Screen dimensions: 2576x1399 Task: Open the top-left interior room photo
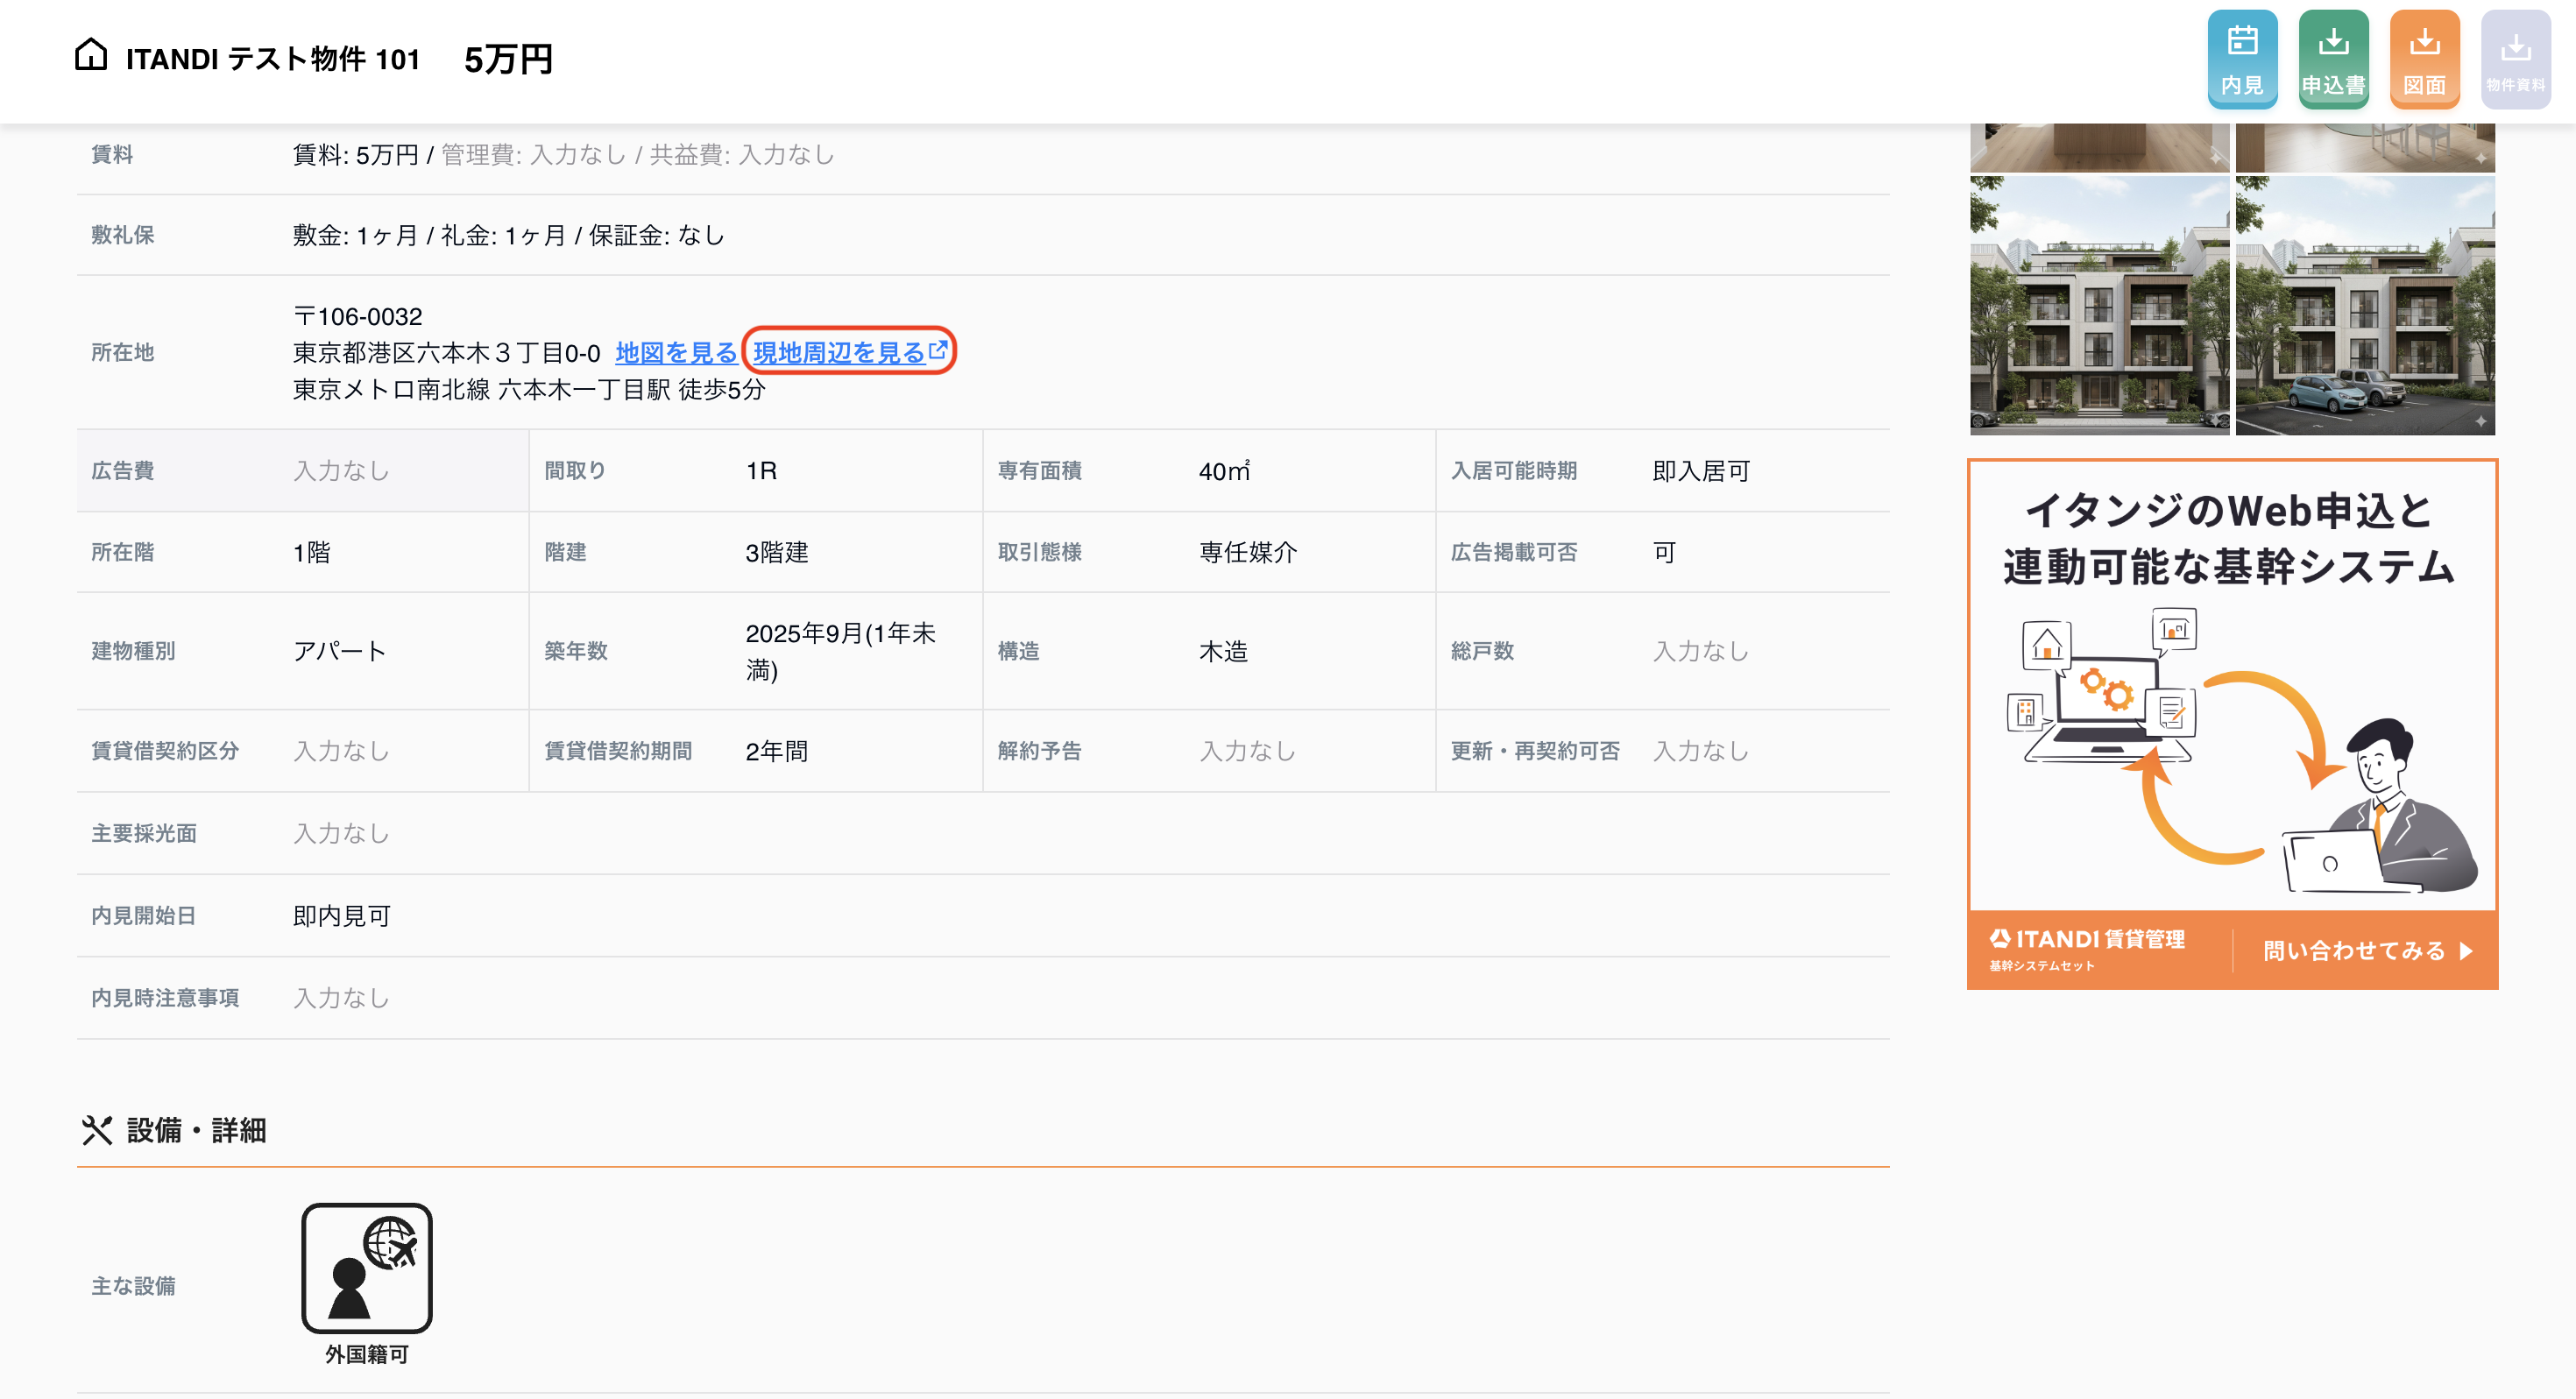pyautogui.click(x=2099, y=147)
